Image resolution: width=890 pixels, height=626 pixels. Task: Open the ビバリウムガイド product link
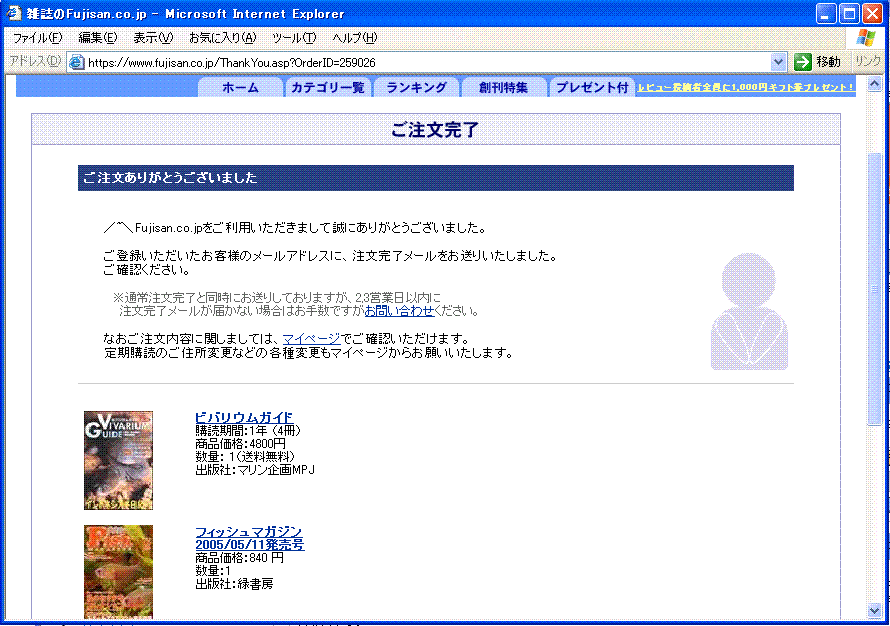(x=244, y=418)
